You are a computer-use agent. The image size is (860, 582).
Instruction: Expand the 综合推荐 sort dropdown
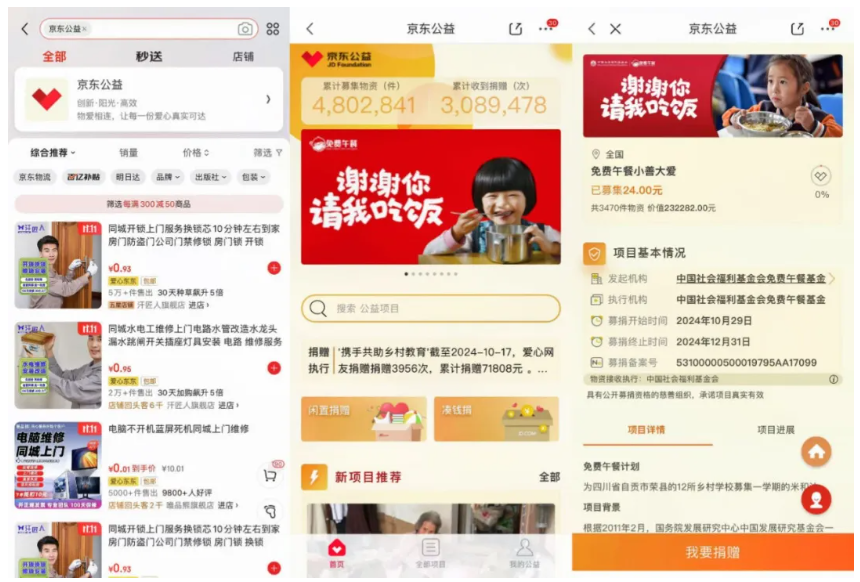point(53,152)
